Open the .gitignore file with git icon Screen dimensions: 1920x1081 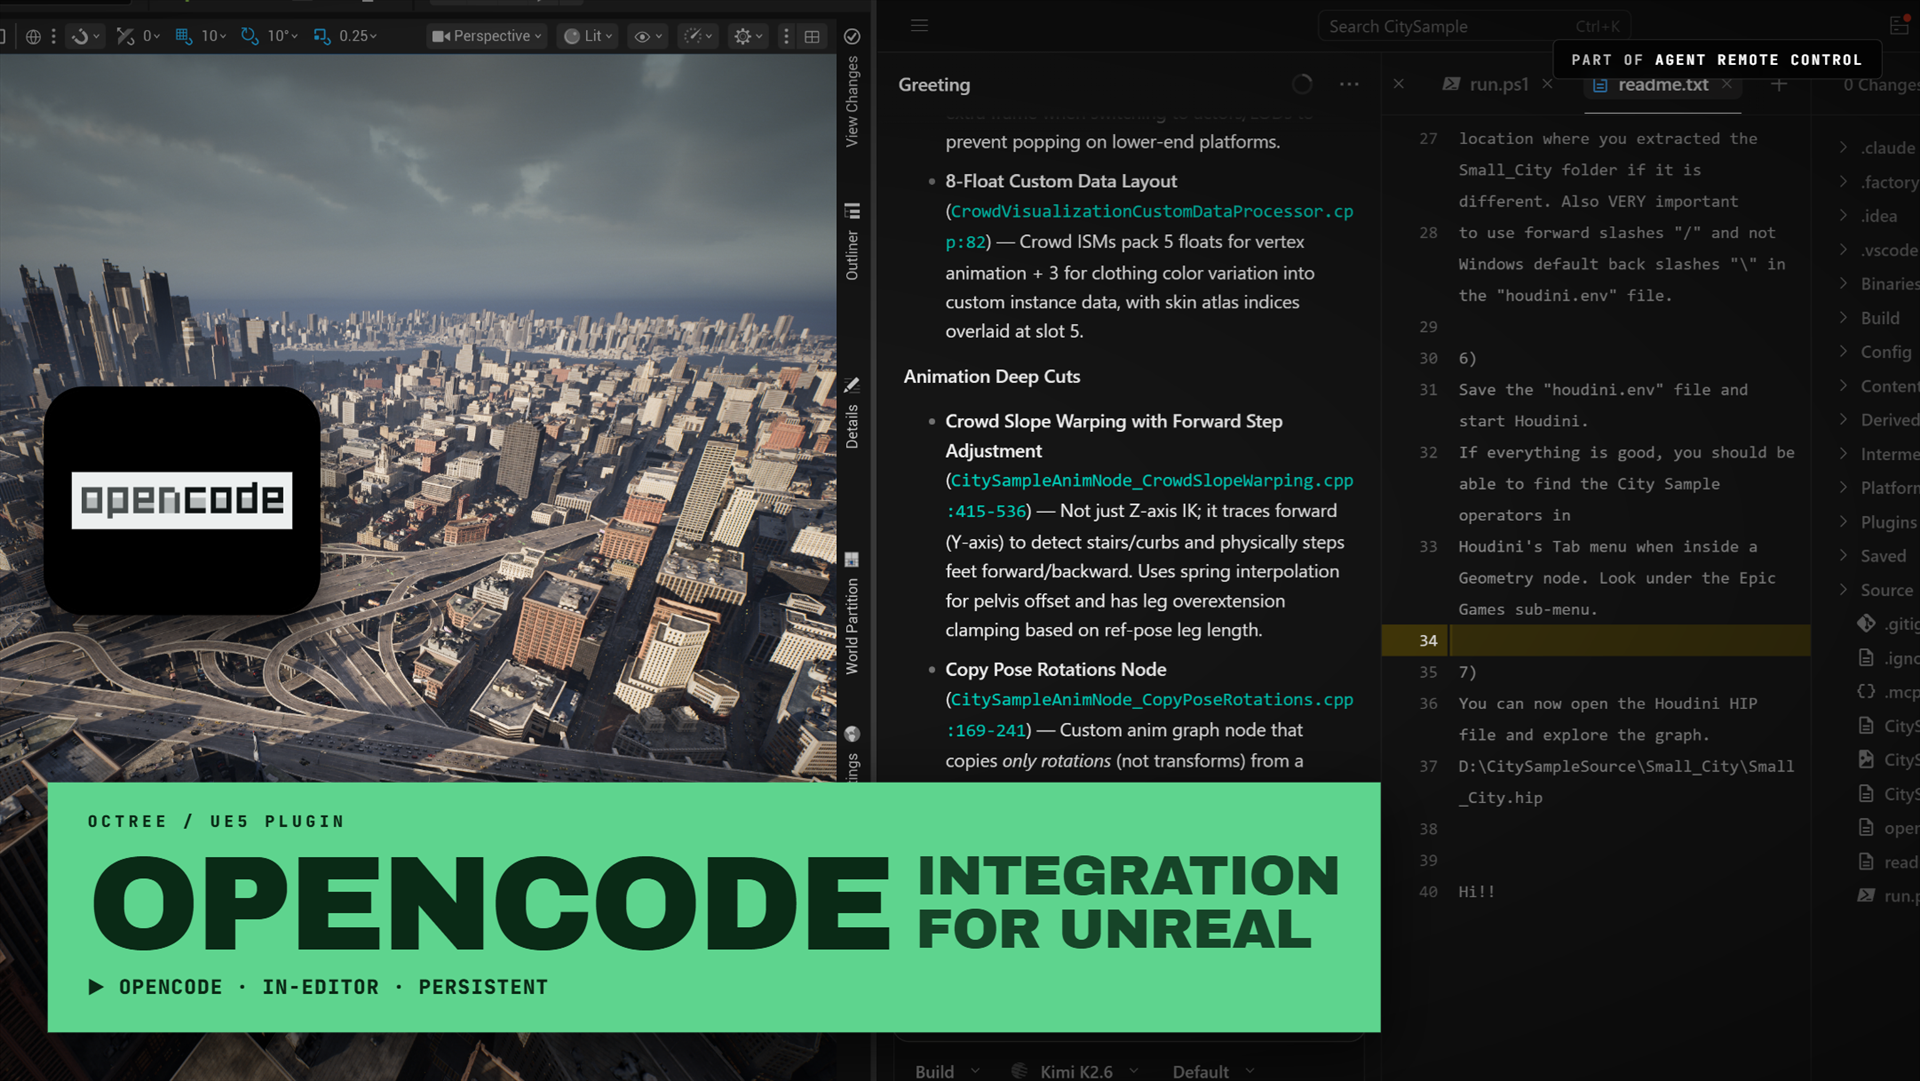coord(1888,623)
